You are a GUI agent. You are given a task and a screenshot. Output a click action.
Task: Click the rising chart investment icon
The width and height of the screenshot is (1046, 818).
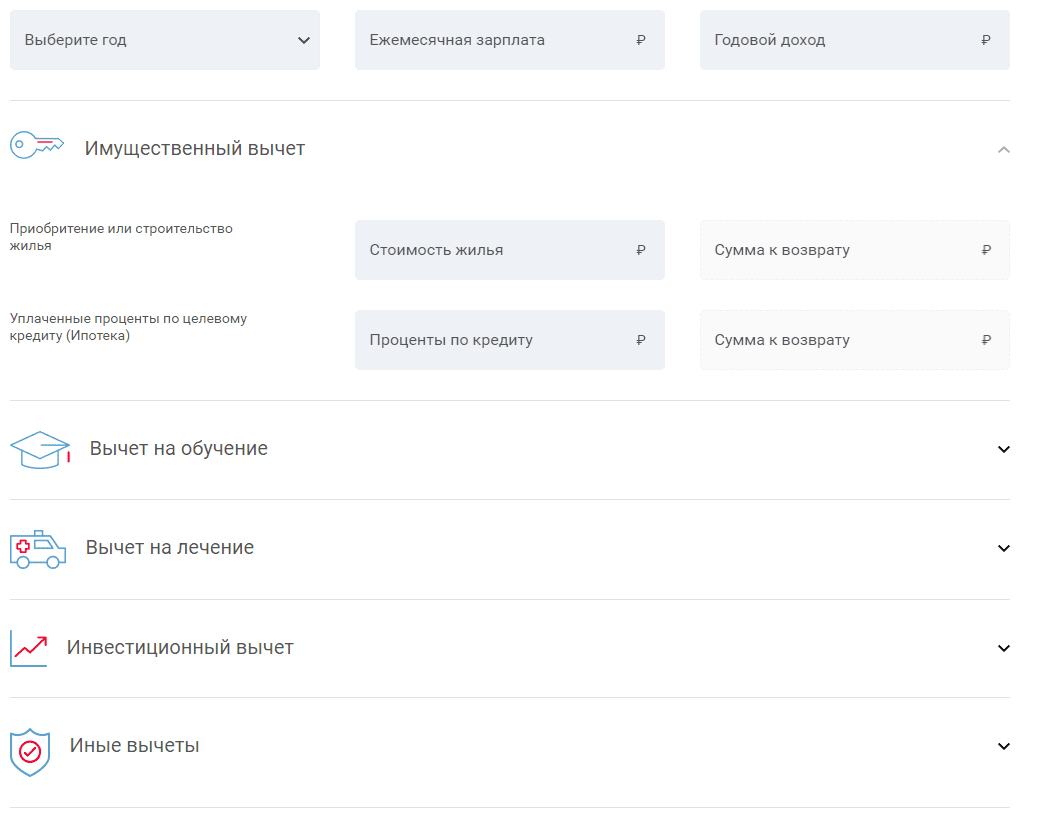click(x=29, y=648)
